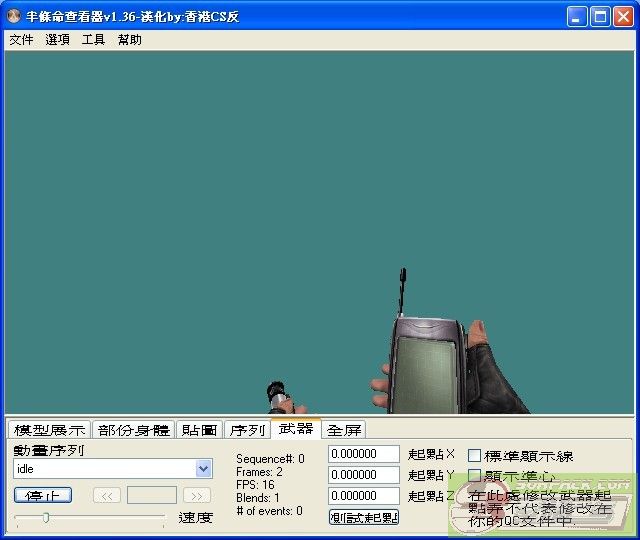
Task: Open the 選項 menu
Action: coord(57,40)
